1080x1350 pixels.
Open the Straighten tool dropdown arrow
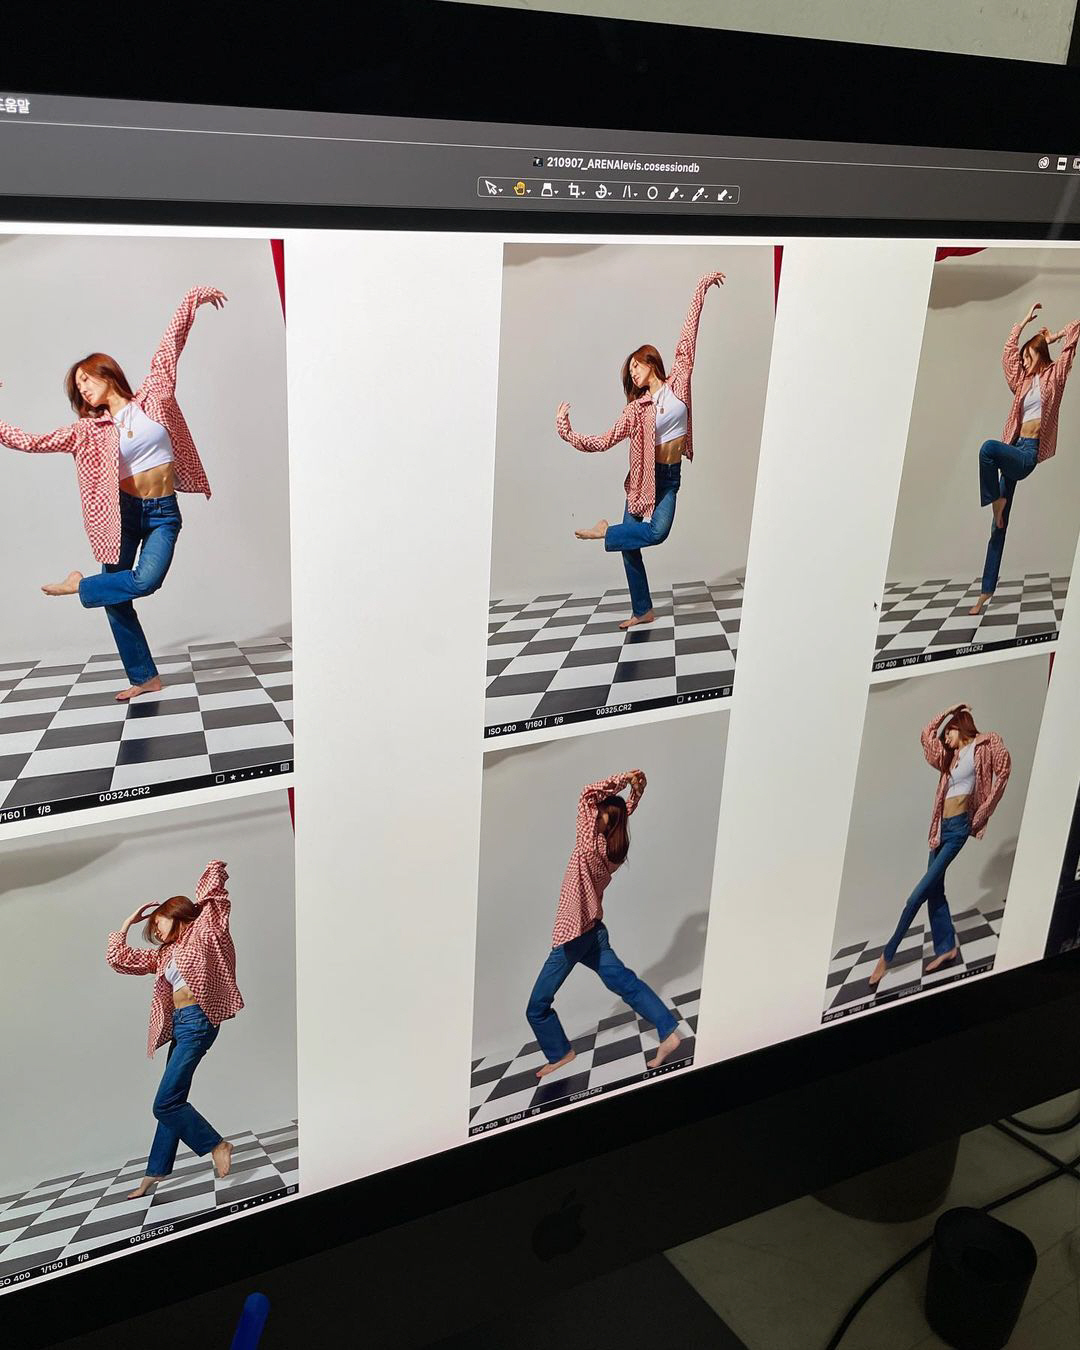(610, 194)
